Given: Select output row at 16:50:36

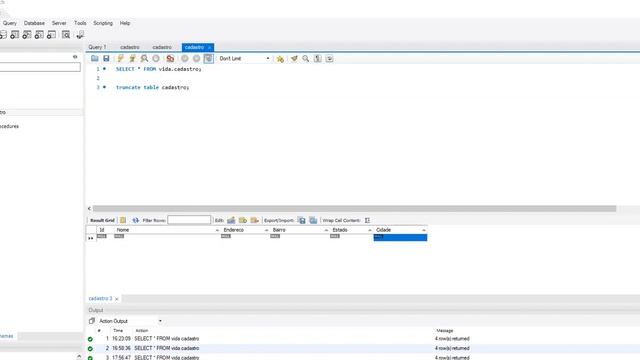Looking at the screenshot, I should click(363, 349).
